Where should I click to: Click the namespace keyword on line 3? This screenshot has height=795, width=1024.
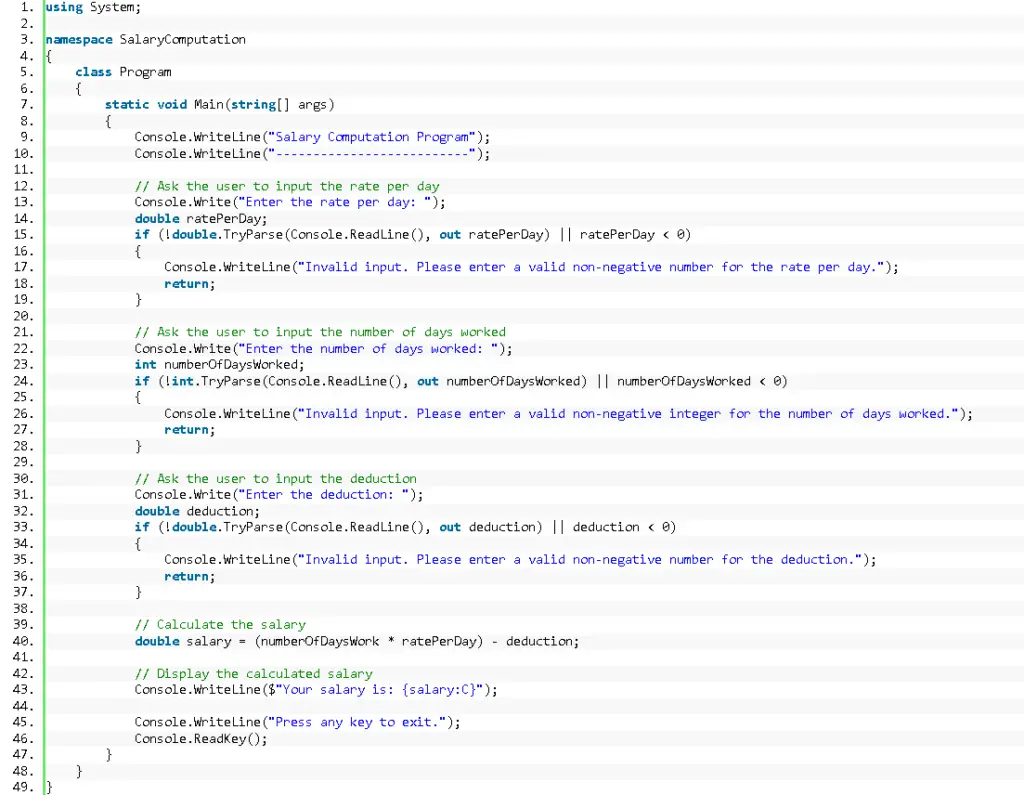78,39
